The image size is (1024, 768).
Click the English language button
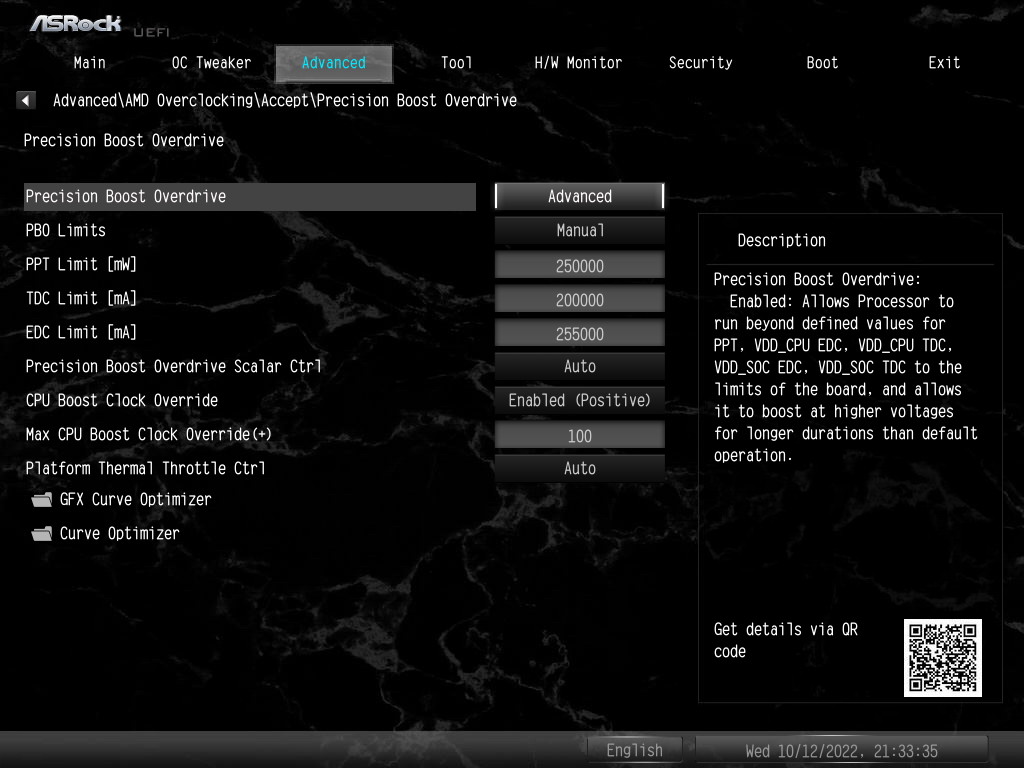click(634, 750)
